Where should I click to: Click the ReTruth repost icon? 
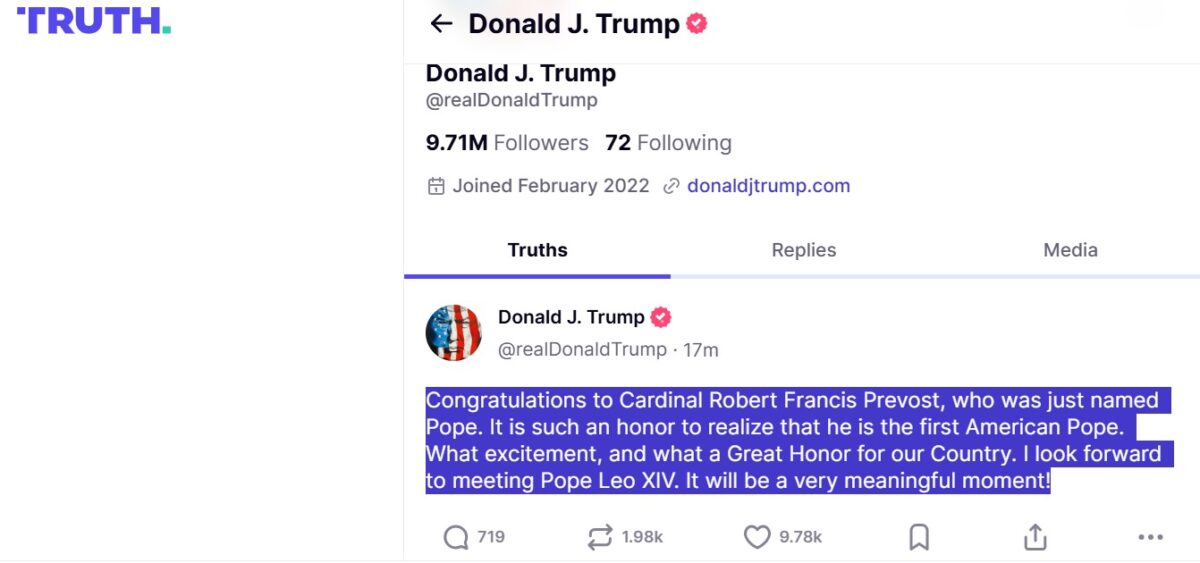599,538
